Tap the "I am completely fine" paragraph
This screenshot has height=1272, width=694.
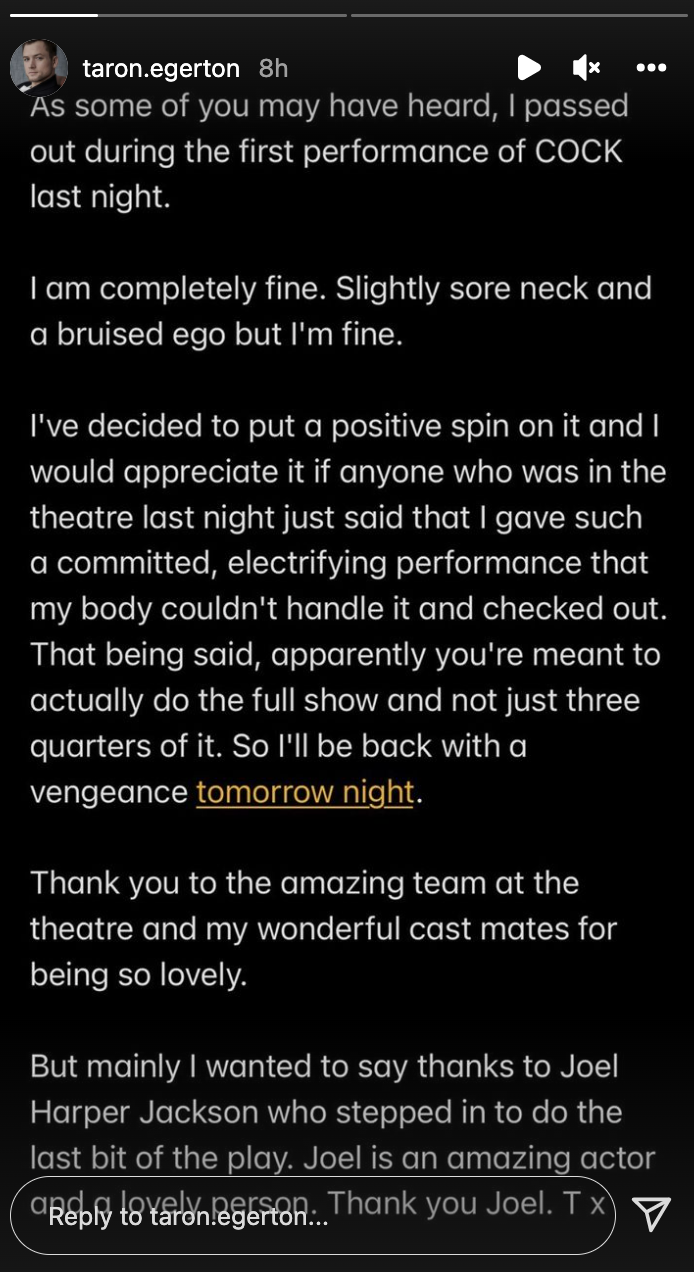(x=340, y=311)
